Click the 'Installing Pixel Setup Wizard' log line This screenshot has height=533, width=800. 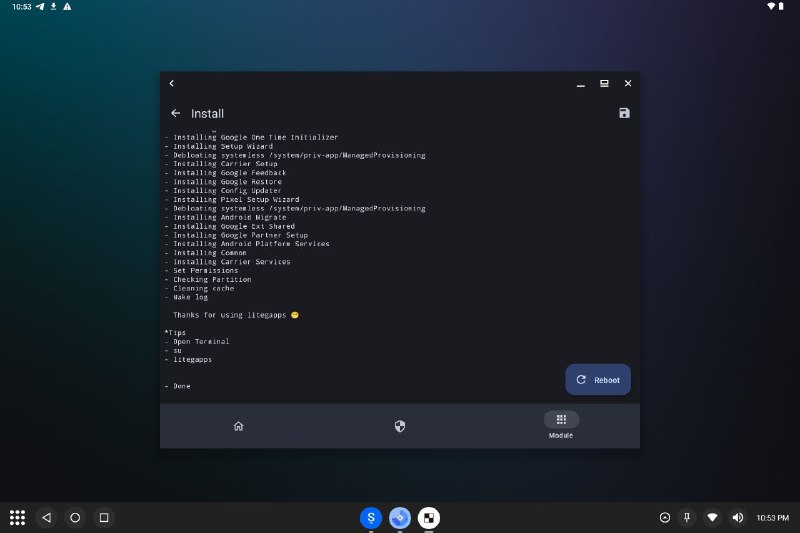tap(232, 199)
